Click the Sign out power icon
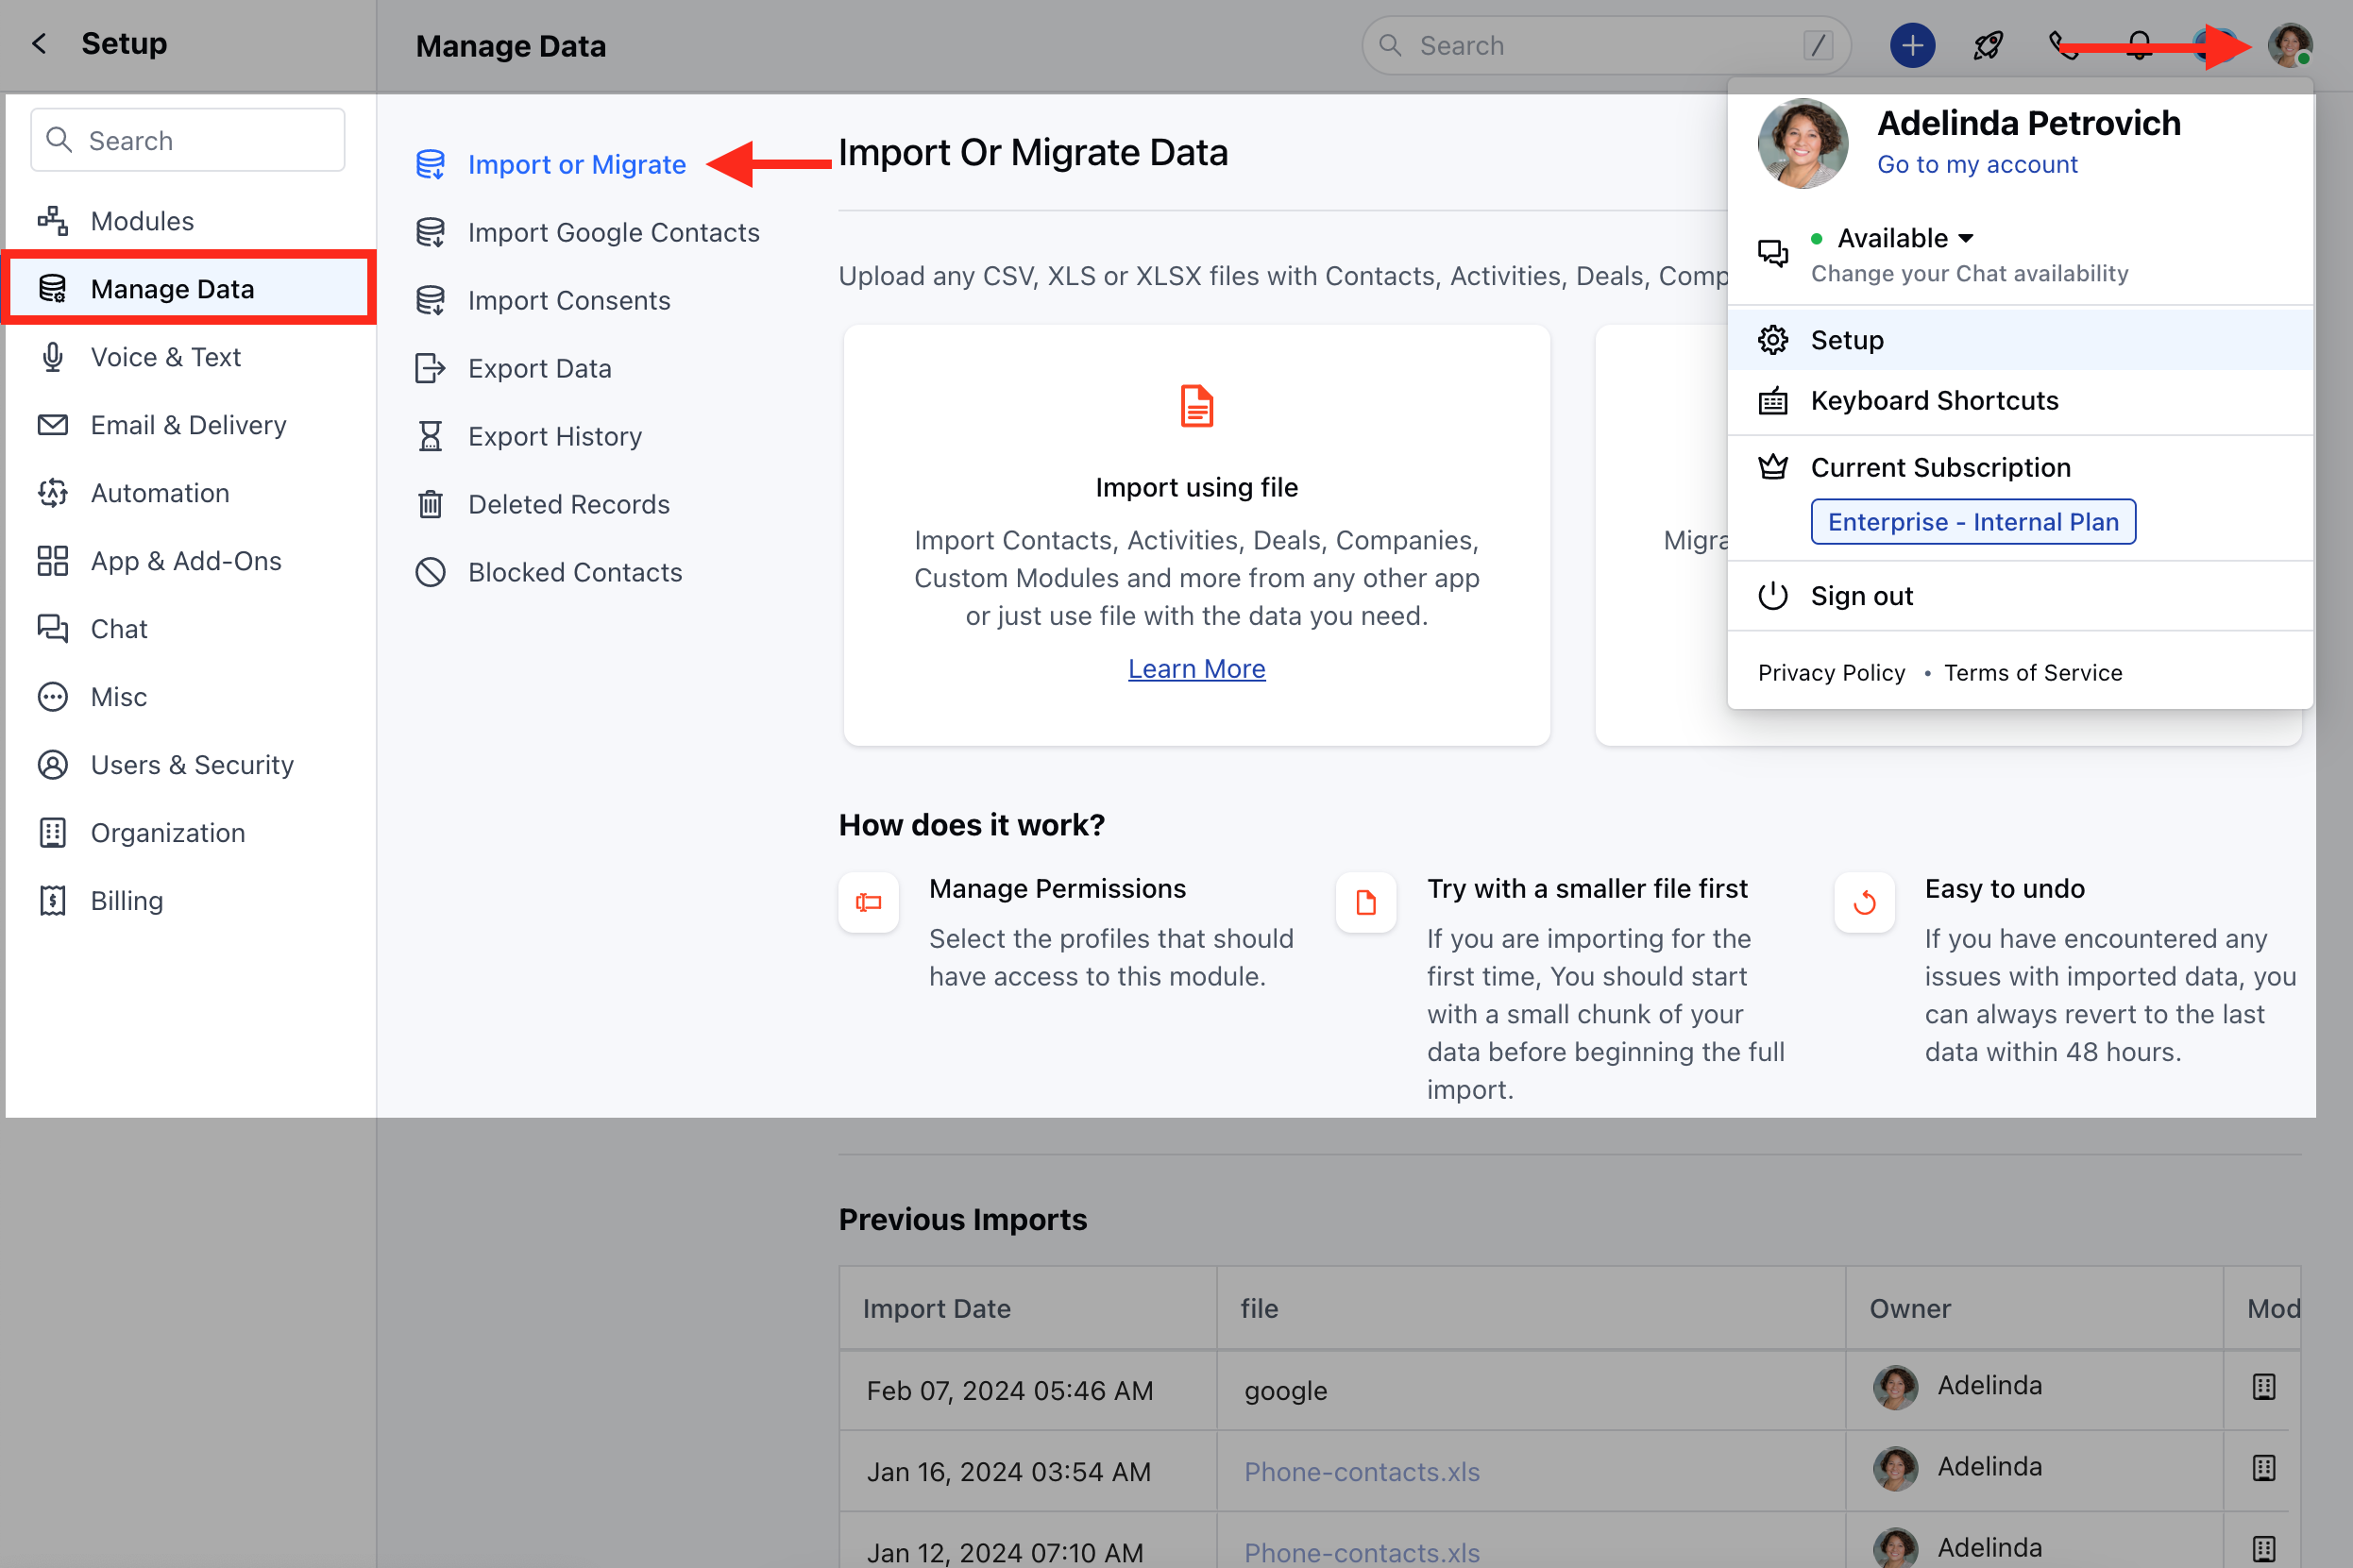The image size is (2353, 1568). (1772, 596)
